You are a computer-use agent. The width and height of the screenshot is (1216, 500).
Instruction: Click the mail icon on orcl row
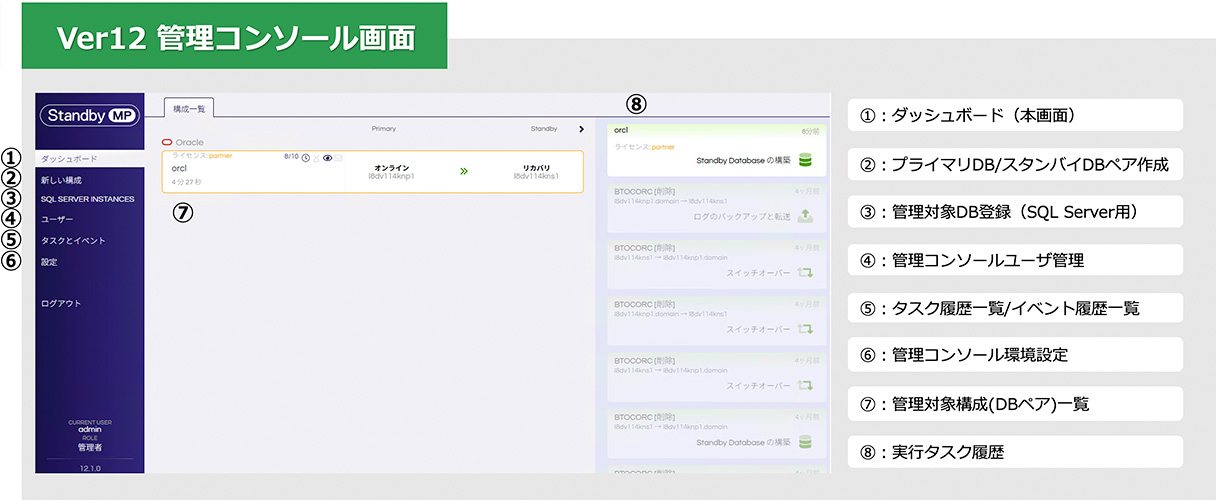(339, 158)
